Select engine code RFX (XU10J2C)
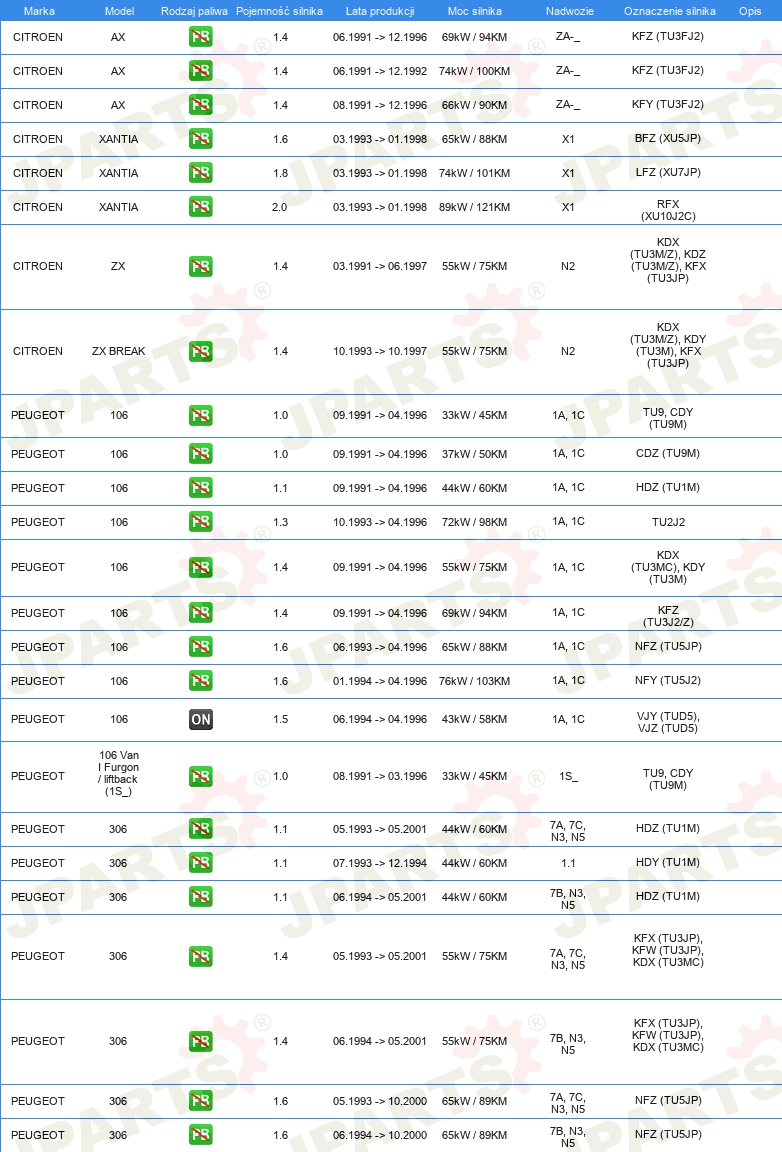 click(x=668, y=210)
